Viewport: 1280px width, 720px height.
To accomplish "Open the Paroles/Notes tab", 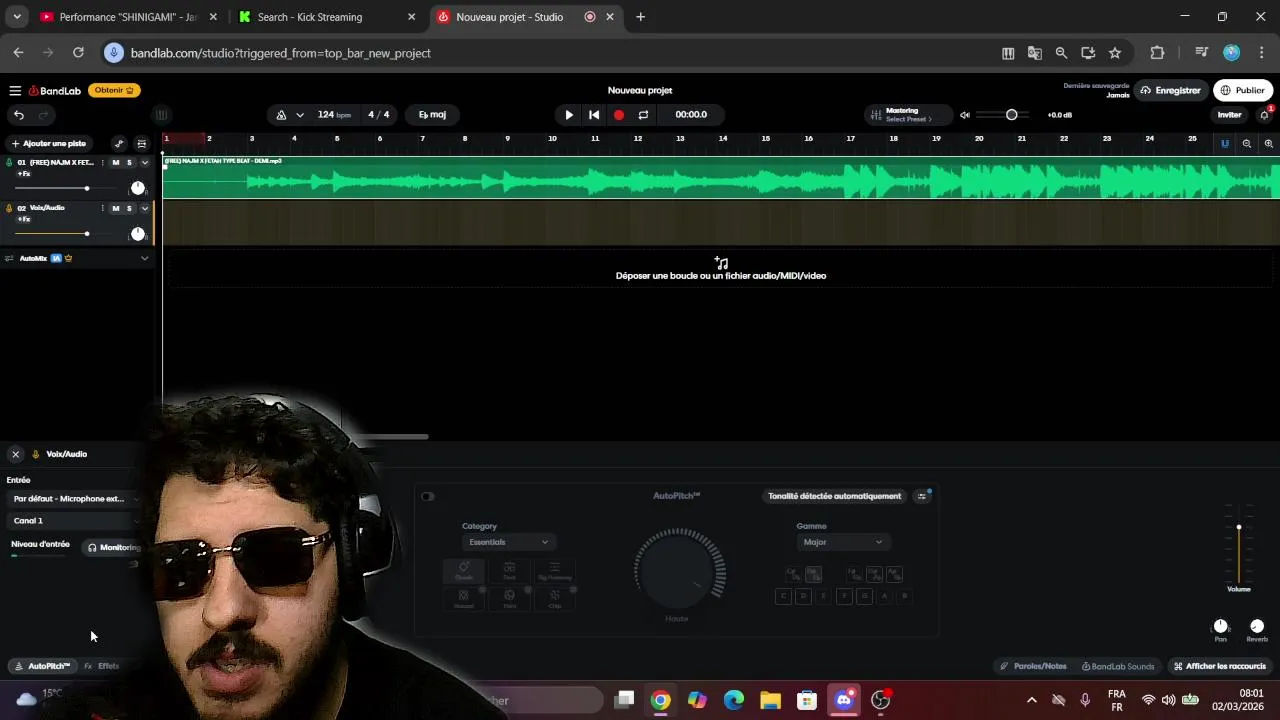I will point(1033,666).
